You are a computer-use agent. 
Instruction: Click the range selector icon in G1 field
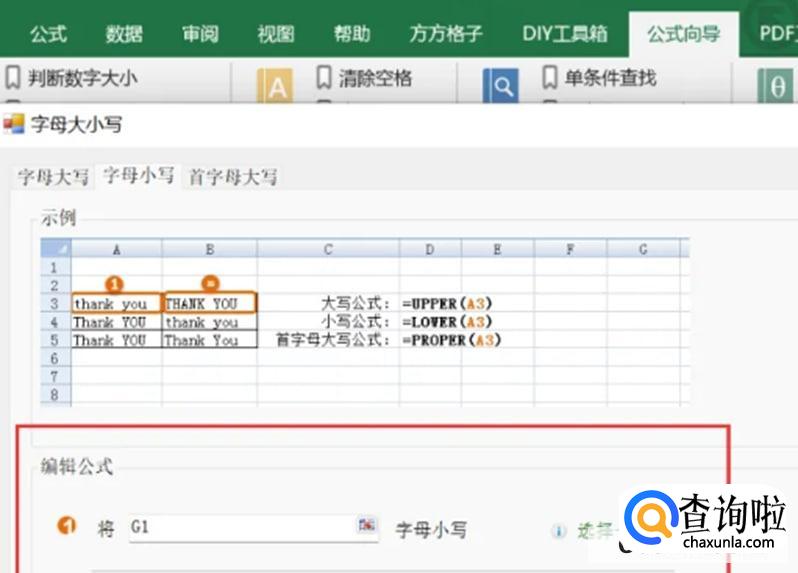coord(366,525)
